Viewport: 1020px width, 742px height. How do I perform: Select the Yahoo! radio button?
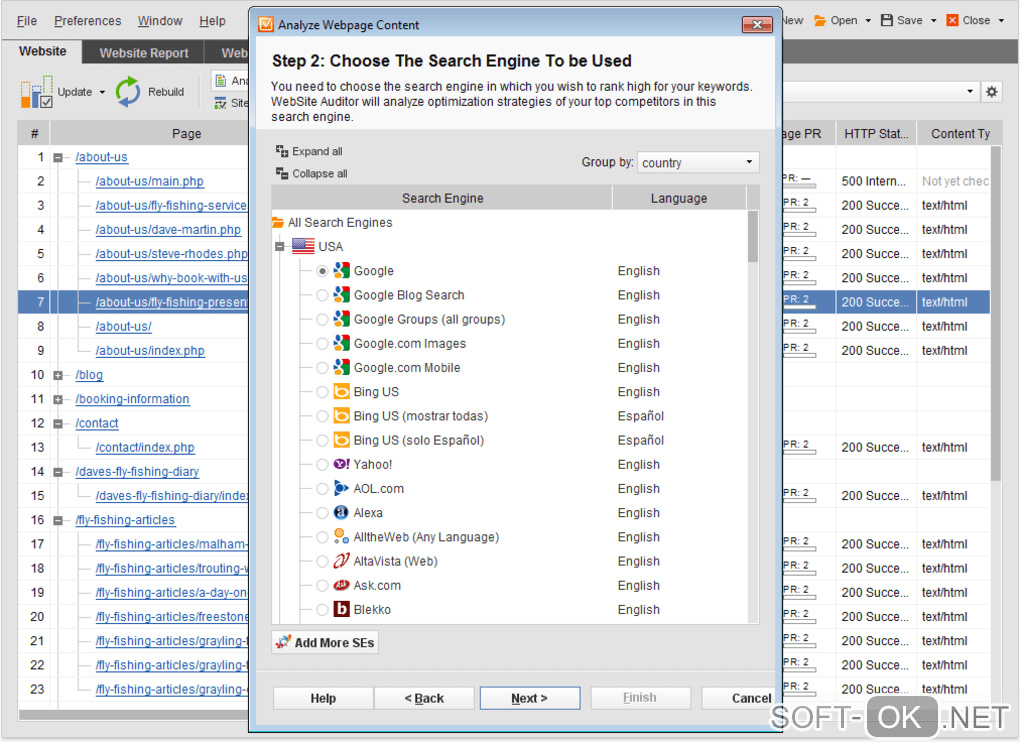click(x=322, y=464)
